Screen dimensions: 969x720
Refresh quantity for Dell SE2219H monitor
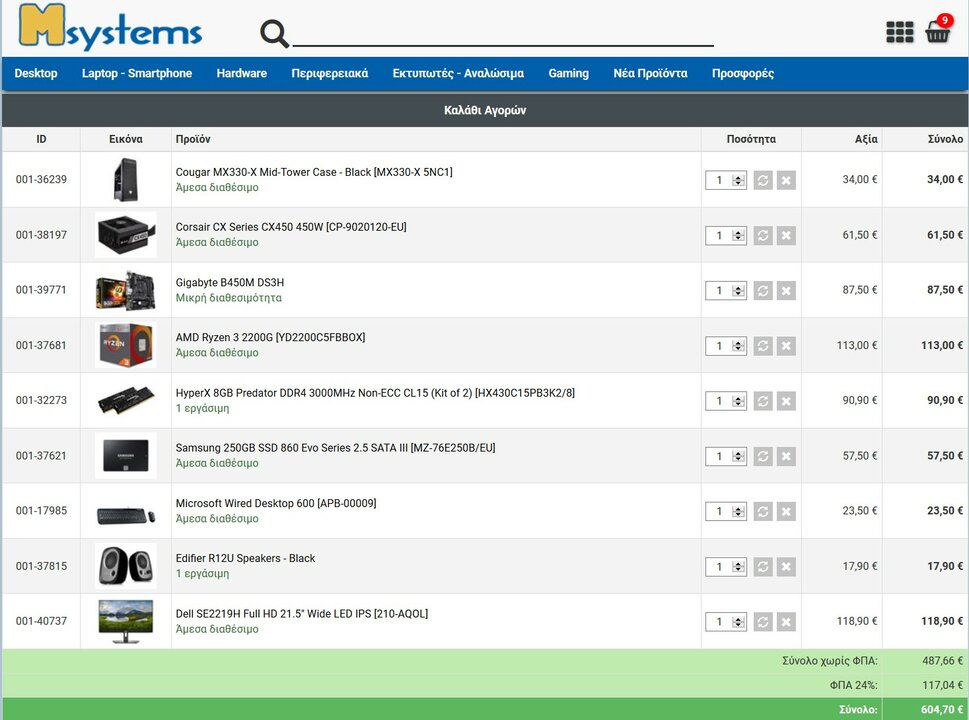pos(763,622)
